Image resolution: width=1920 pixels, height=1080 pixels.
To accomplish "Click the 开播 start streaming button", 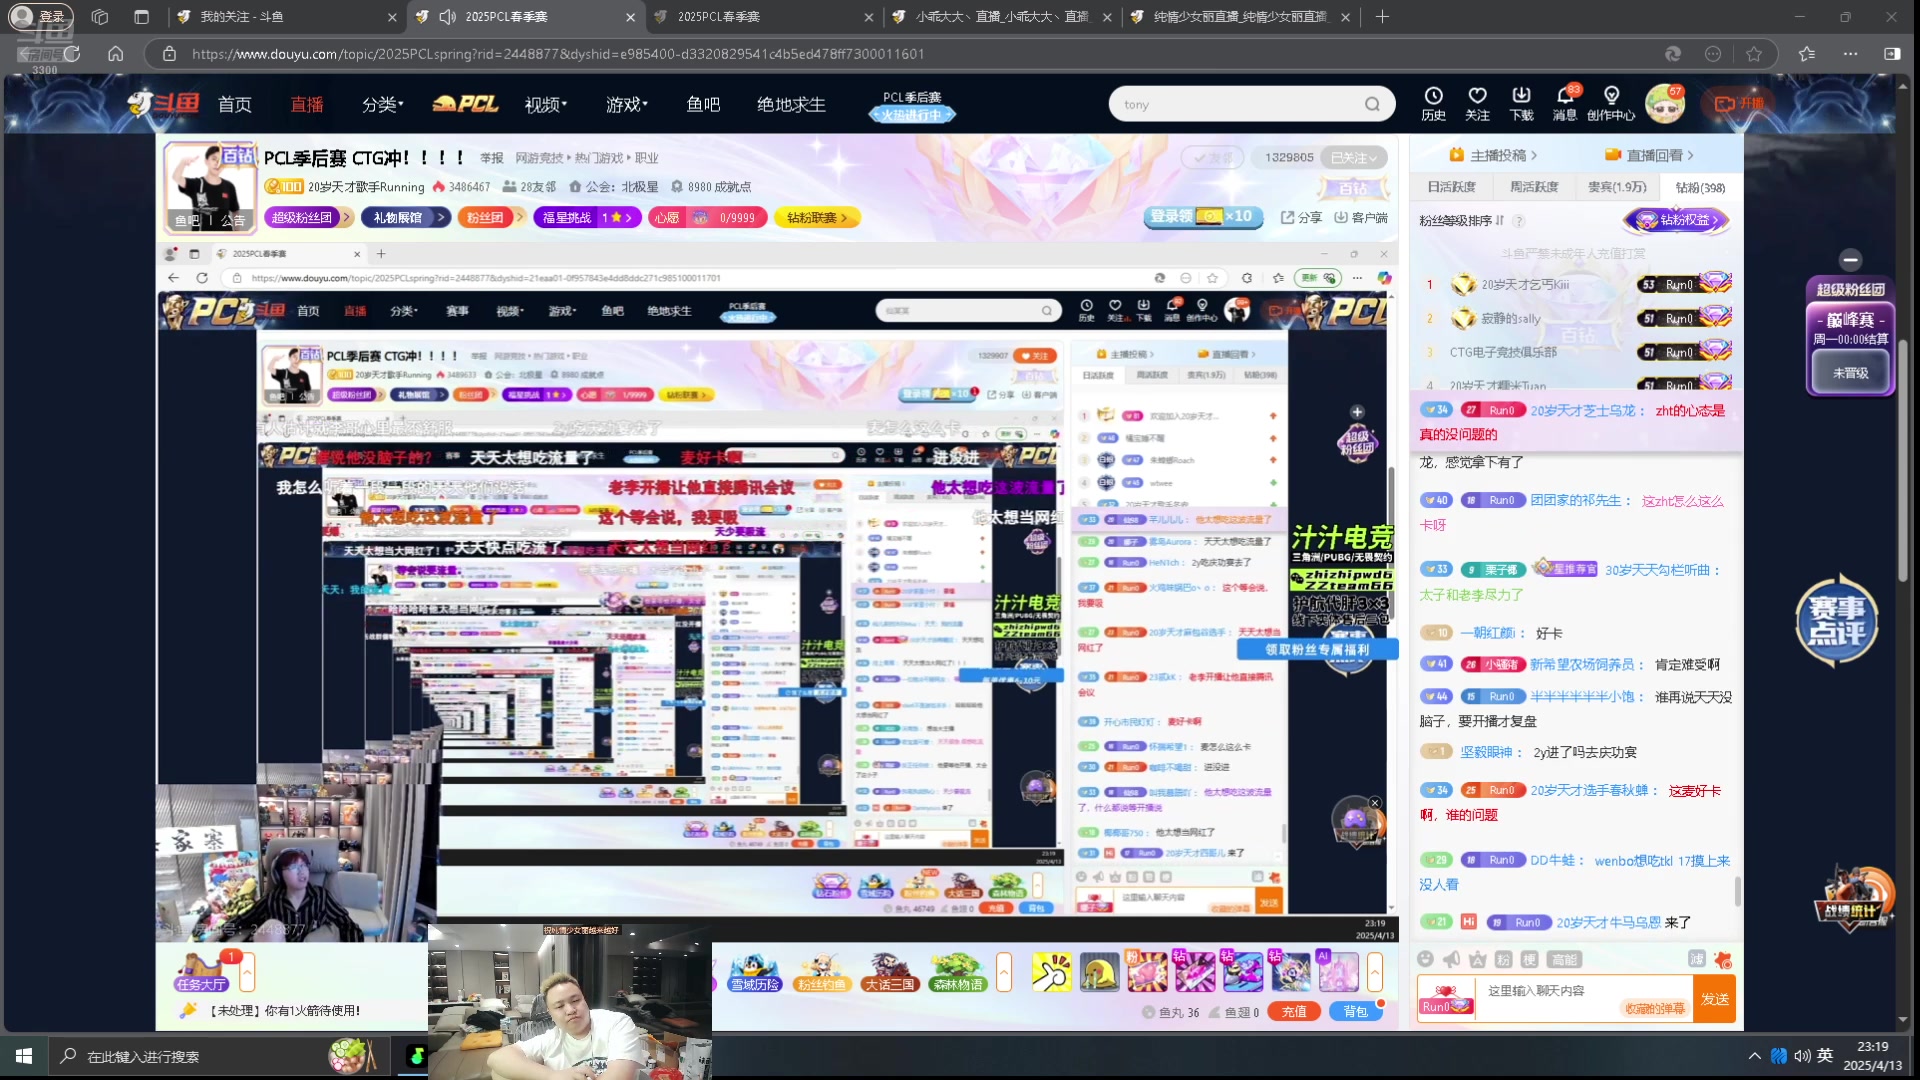I will tap(1740, 103).
